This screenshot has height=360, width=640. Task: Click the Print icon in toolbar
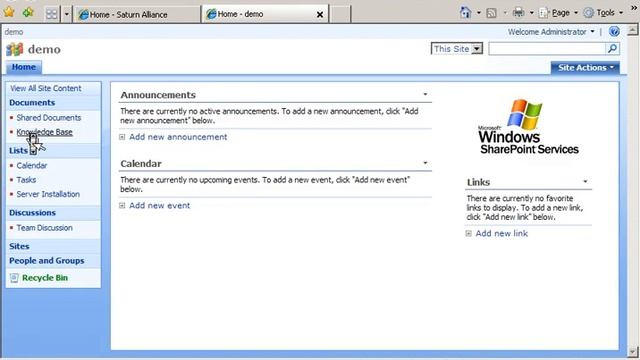[518, 13]
